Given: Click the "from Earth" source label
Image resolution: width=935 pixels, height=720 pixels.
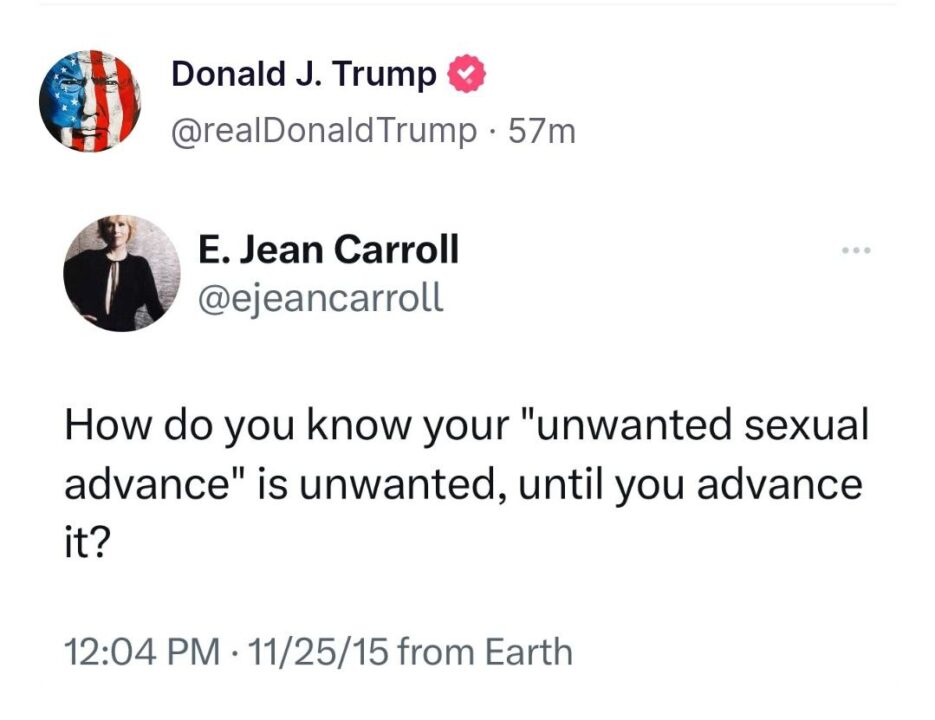Looking at the screenshot, I should (x=485, y=653).
